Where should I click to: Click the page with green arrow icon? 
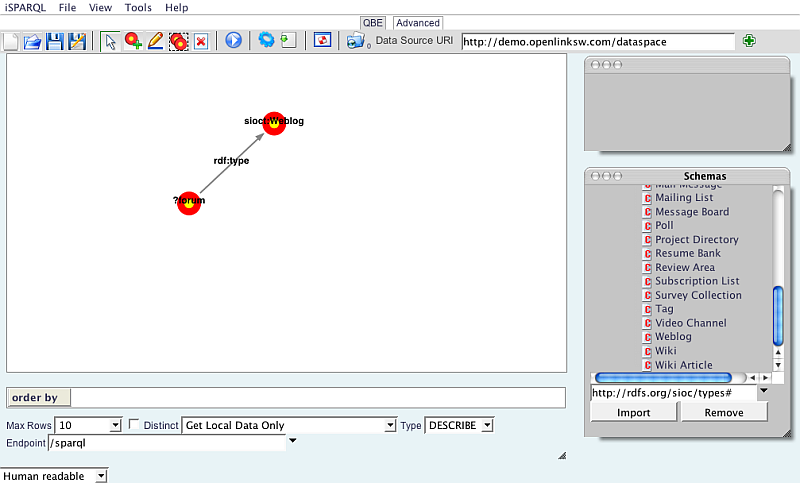tap(289, 40)
